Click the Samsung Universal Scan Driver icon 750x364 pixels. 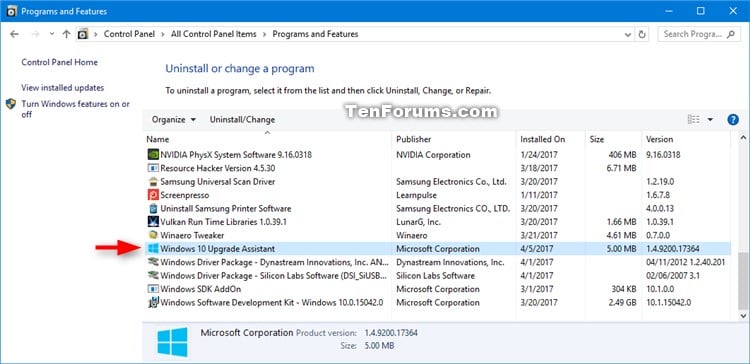click(153, 182)
